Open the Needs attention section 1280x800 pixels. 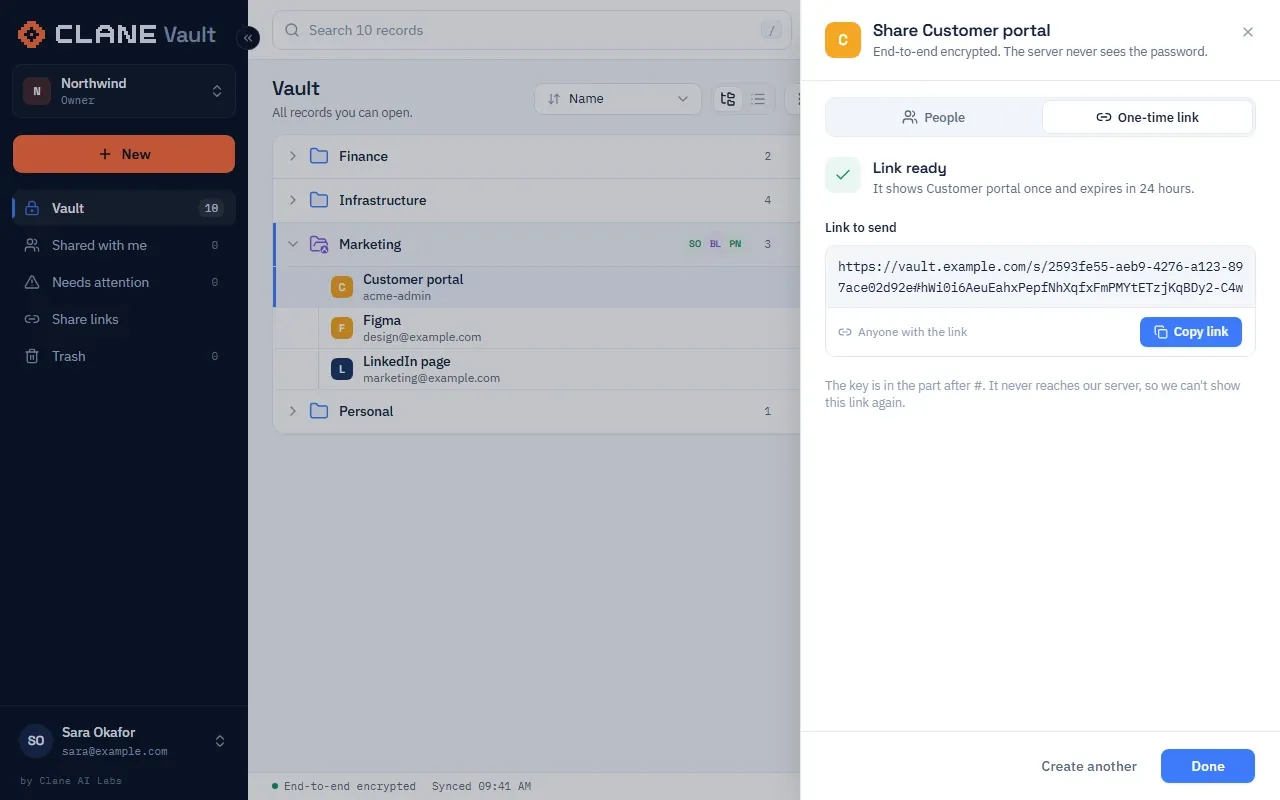(x=124, y=282)
